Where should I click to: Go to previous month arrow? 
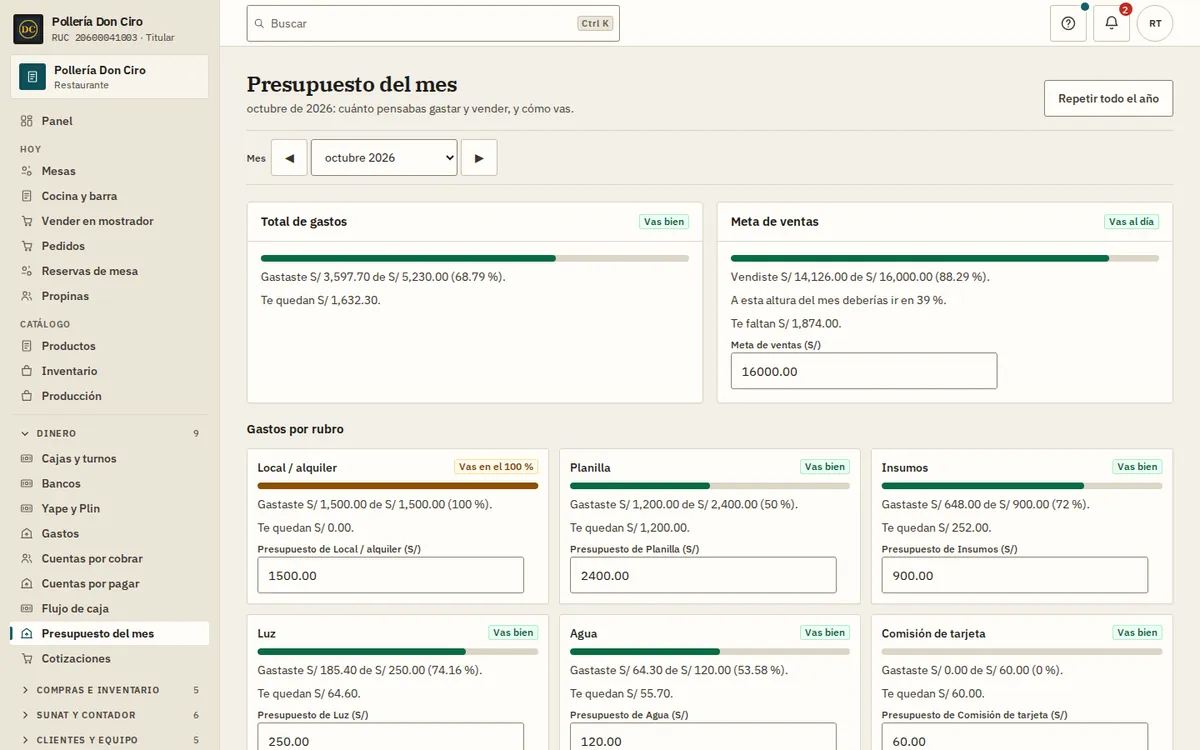click(289, 158)
